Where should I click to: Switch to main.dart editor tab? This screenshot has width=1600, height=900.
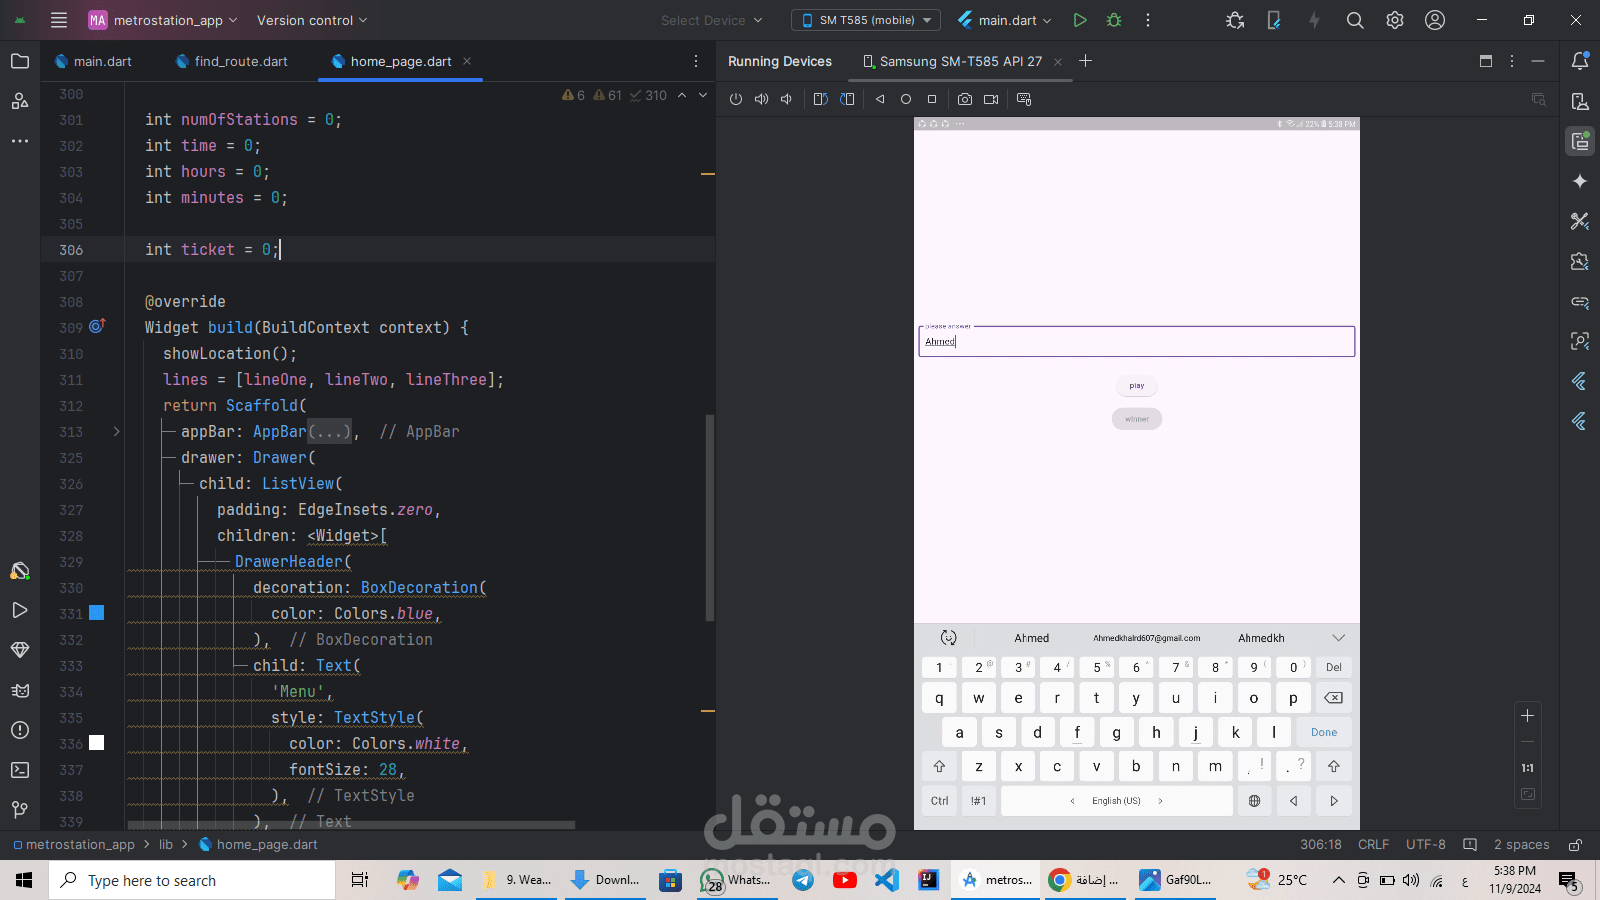93,61
